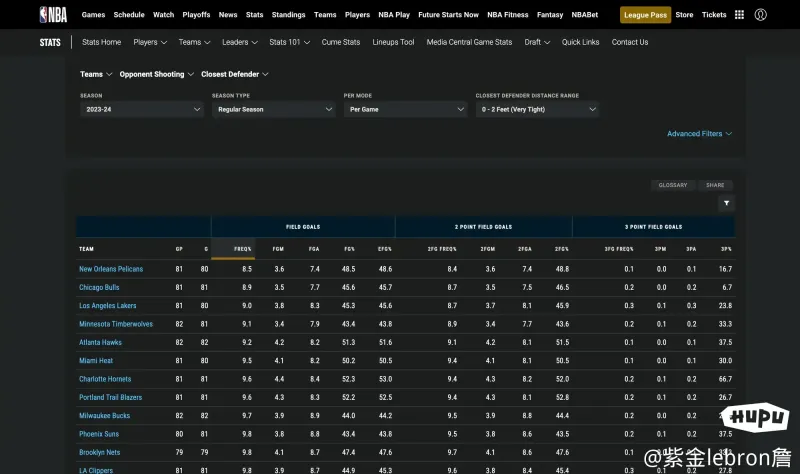Sort table by FREQ% column
The width and height of the screenshot is (800, 474).
242,249
